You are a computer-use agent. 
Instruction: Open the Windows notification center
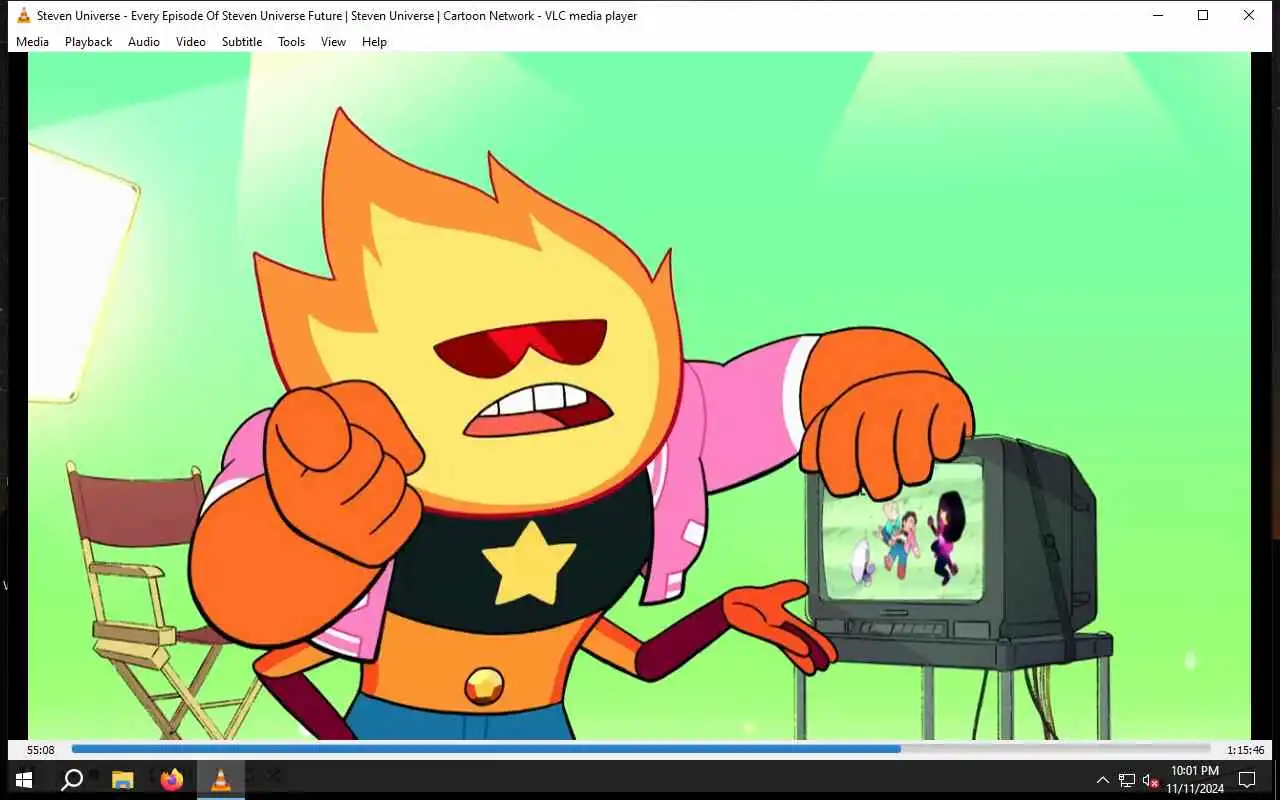(x=1247, y=779)
